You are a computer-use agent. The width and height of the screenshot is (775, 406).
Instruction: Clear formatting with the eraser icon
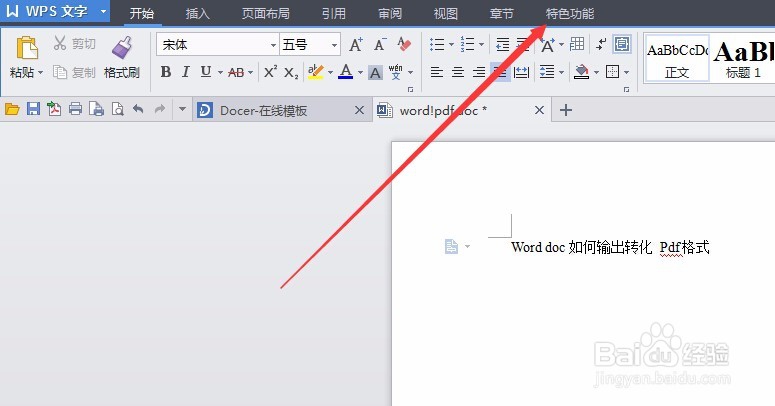coord(404,44)
